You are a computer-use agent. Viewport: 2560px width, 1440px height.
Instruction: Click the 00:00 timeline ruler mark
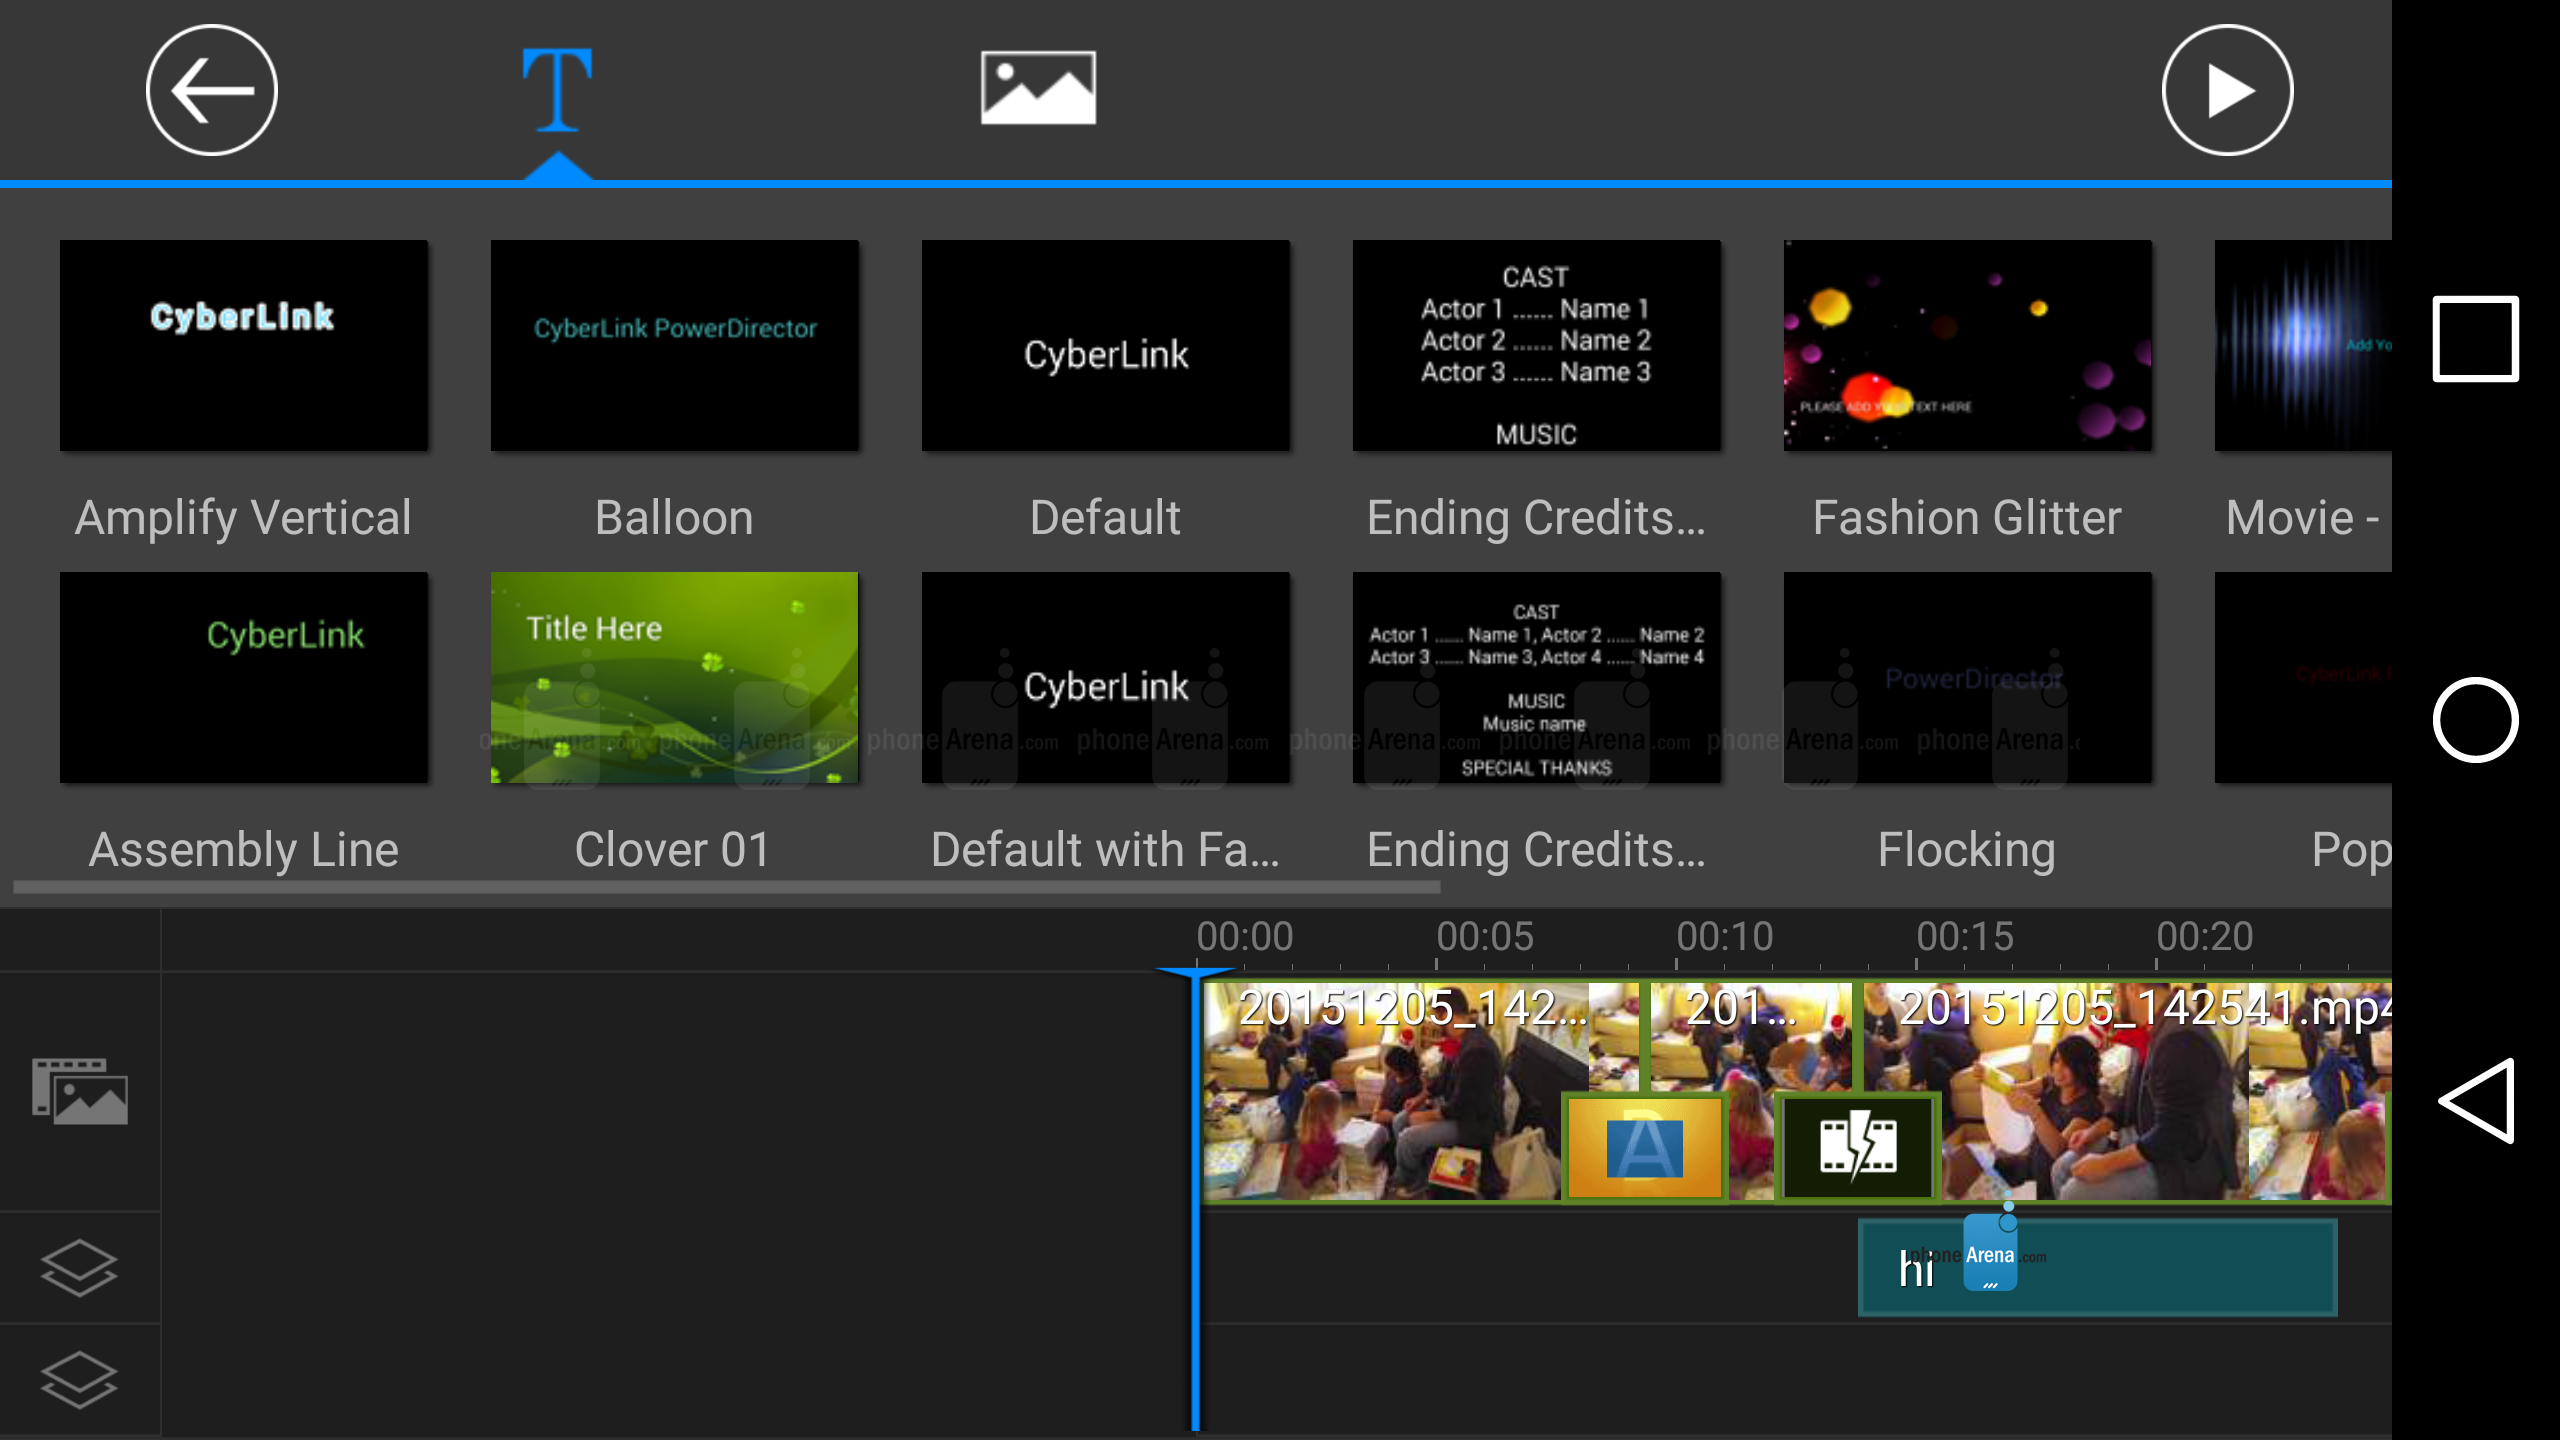click(1245, 937)
